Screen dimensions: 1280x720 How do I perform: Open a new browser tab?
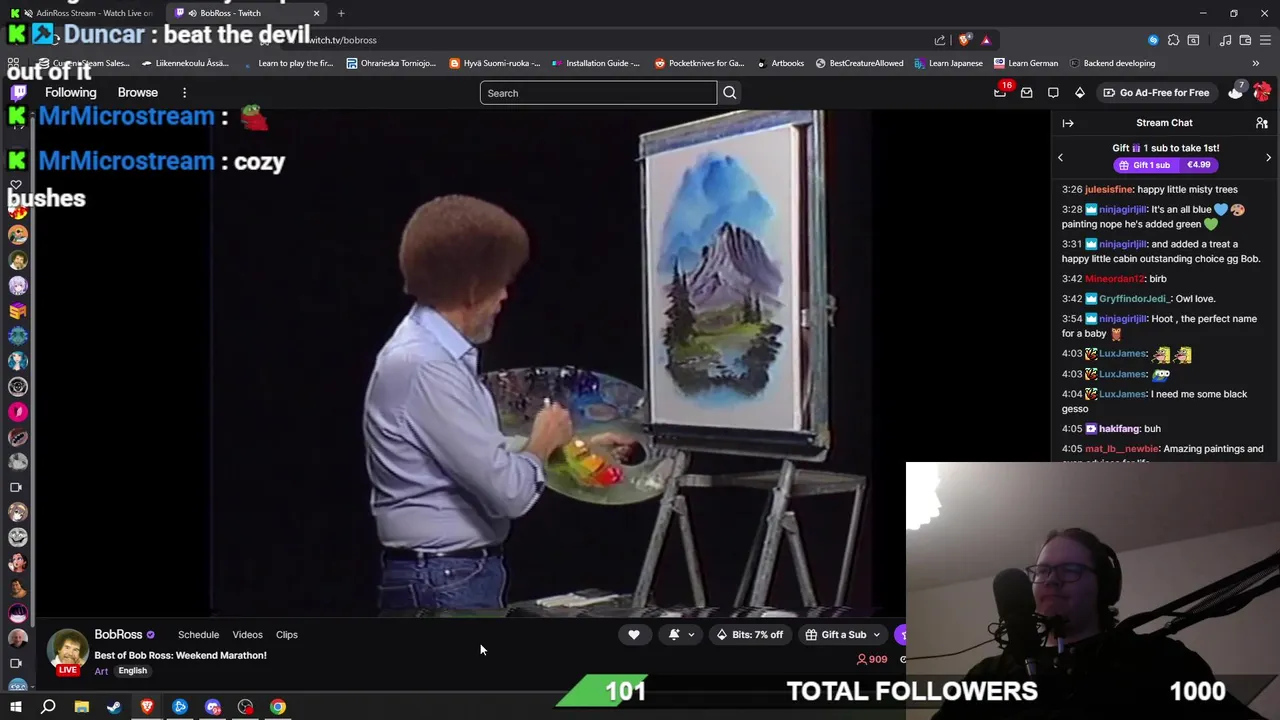[x=341, y=13]
